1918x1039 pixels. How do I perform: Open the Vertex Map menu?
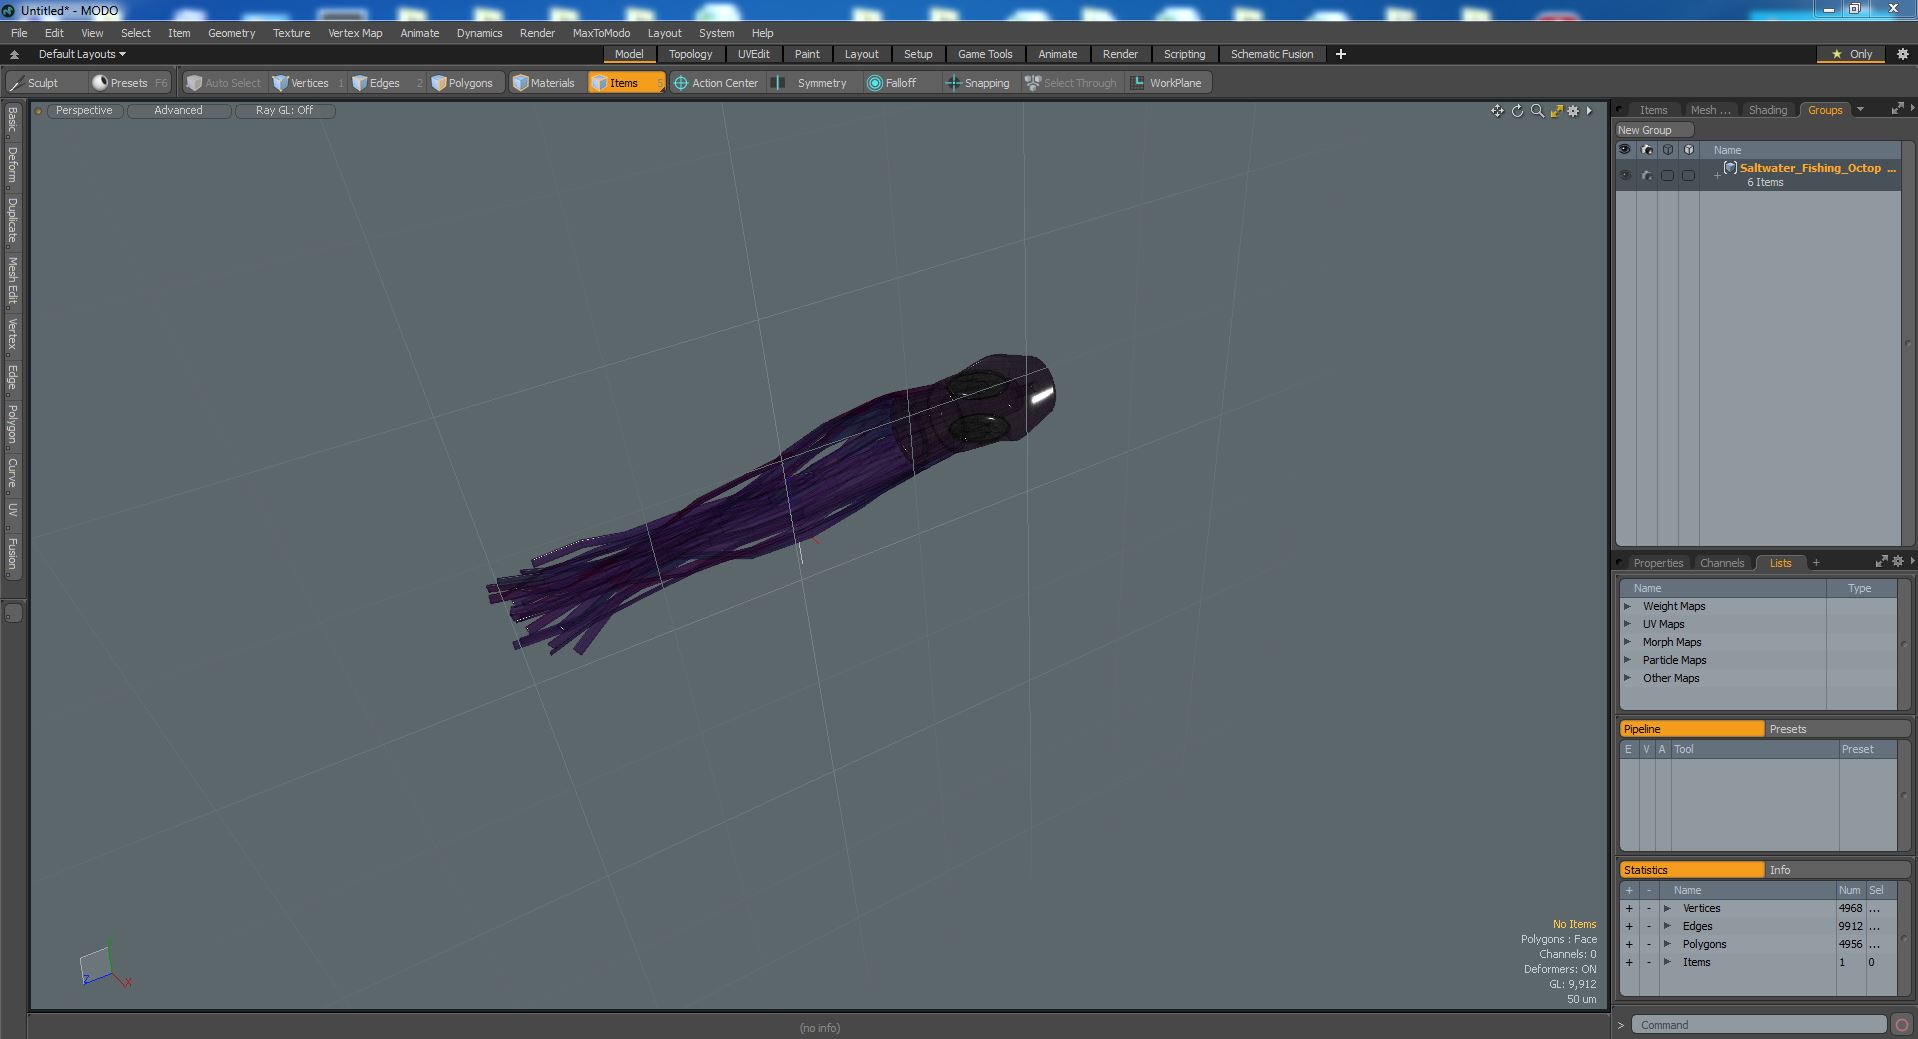[355, 33]
